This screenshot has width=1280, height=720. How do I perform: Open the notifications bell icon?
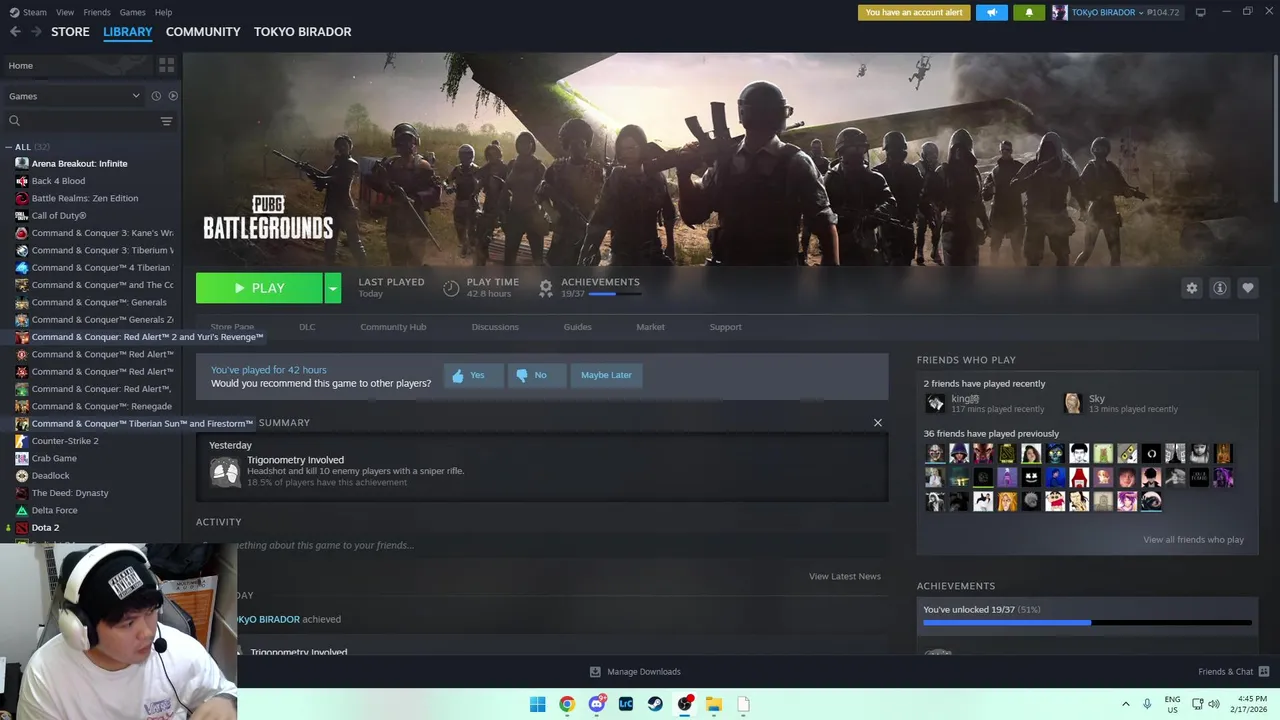click(x=1029, y=12)
